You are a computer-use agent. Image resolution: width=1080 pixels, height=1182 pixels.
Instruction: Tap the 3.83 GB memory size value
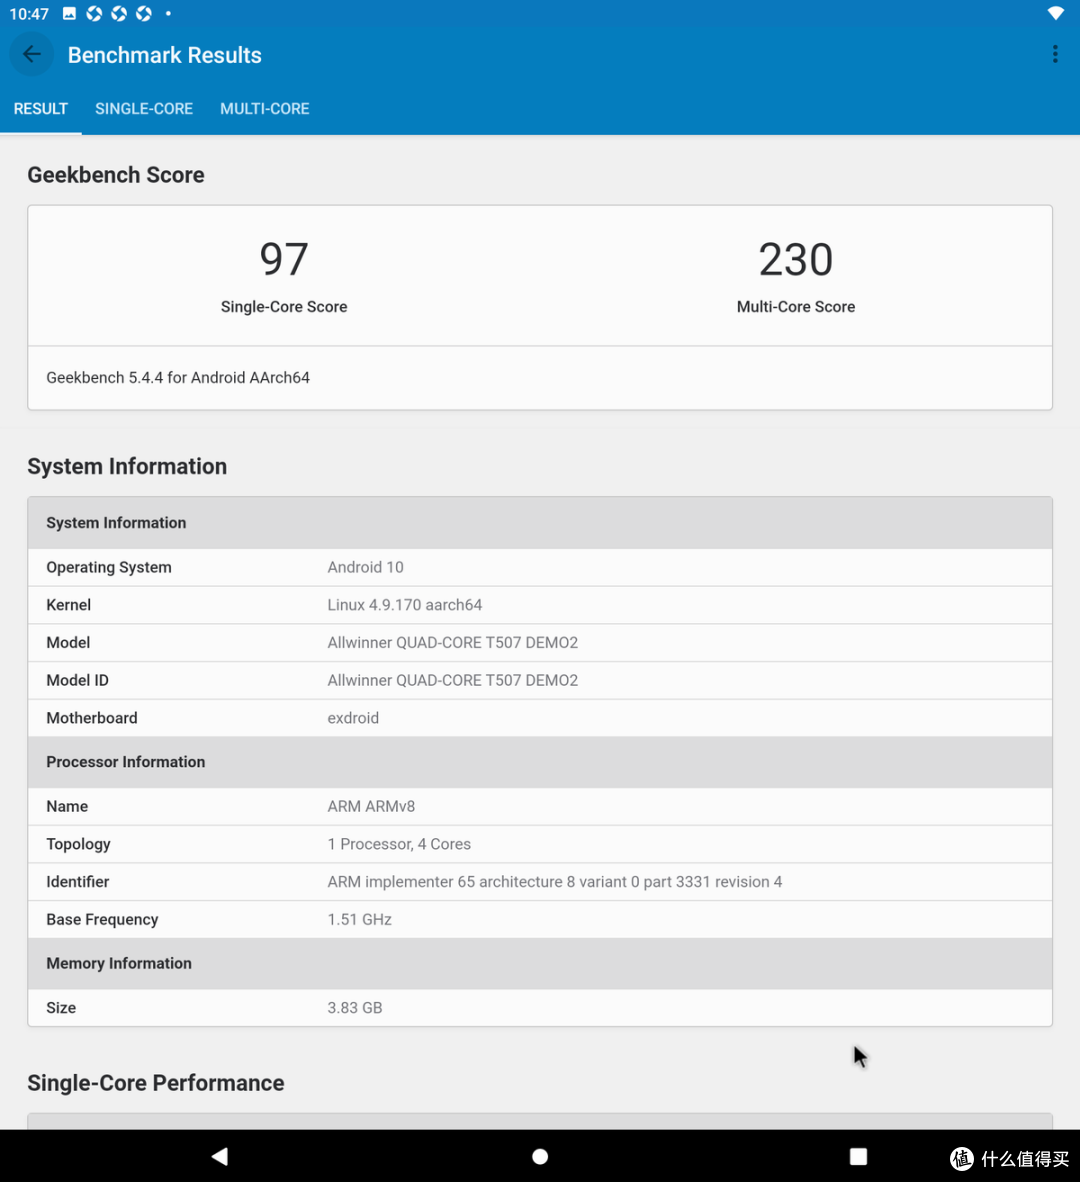(354, 1007)
